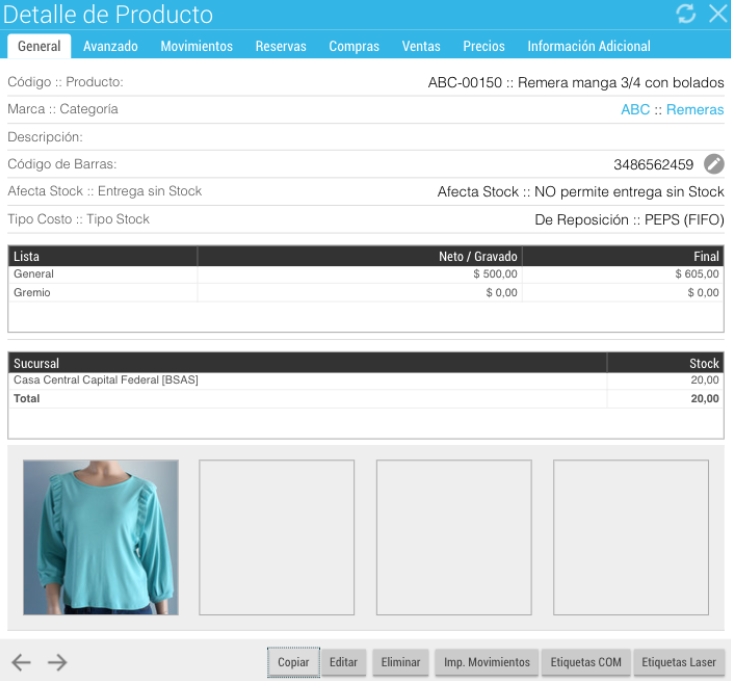Viewport: 731px width, 681px height.
Task: Click product name ABC-00150 Remera manga 3/4
Action: [576, 83]
